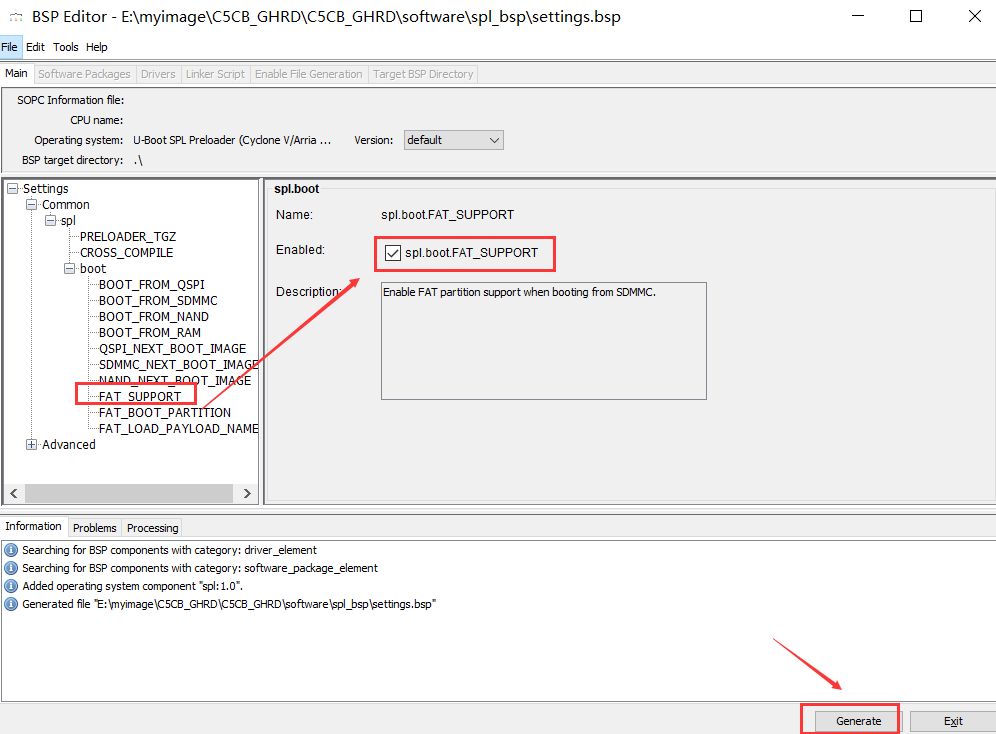Open the Edit menu
The image size is (996, 734).
tap(35, 47)
